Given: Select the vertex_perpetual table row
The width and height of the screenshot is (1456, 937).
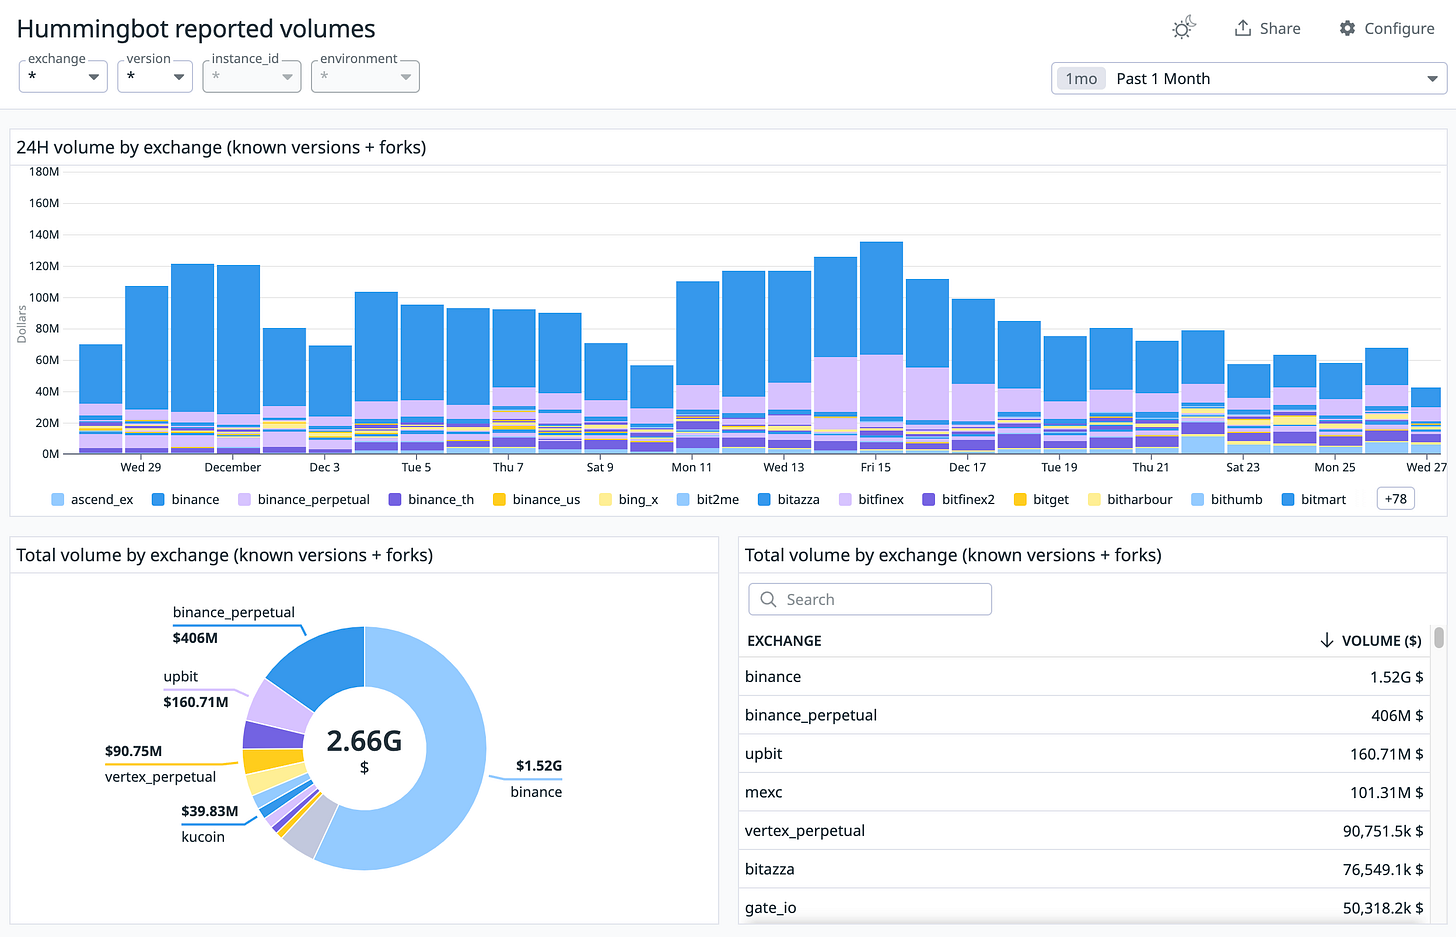Looking at the screenshot, I should pos(1085,831).
